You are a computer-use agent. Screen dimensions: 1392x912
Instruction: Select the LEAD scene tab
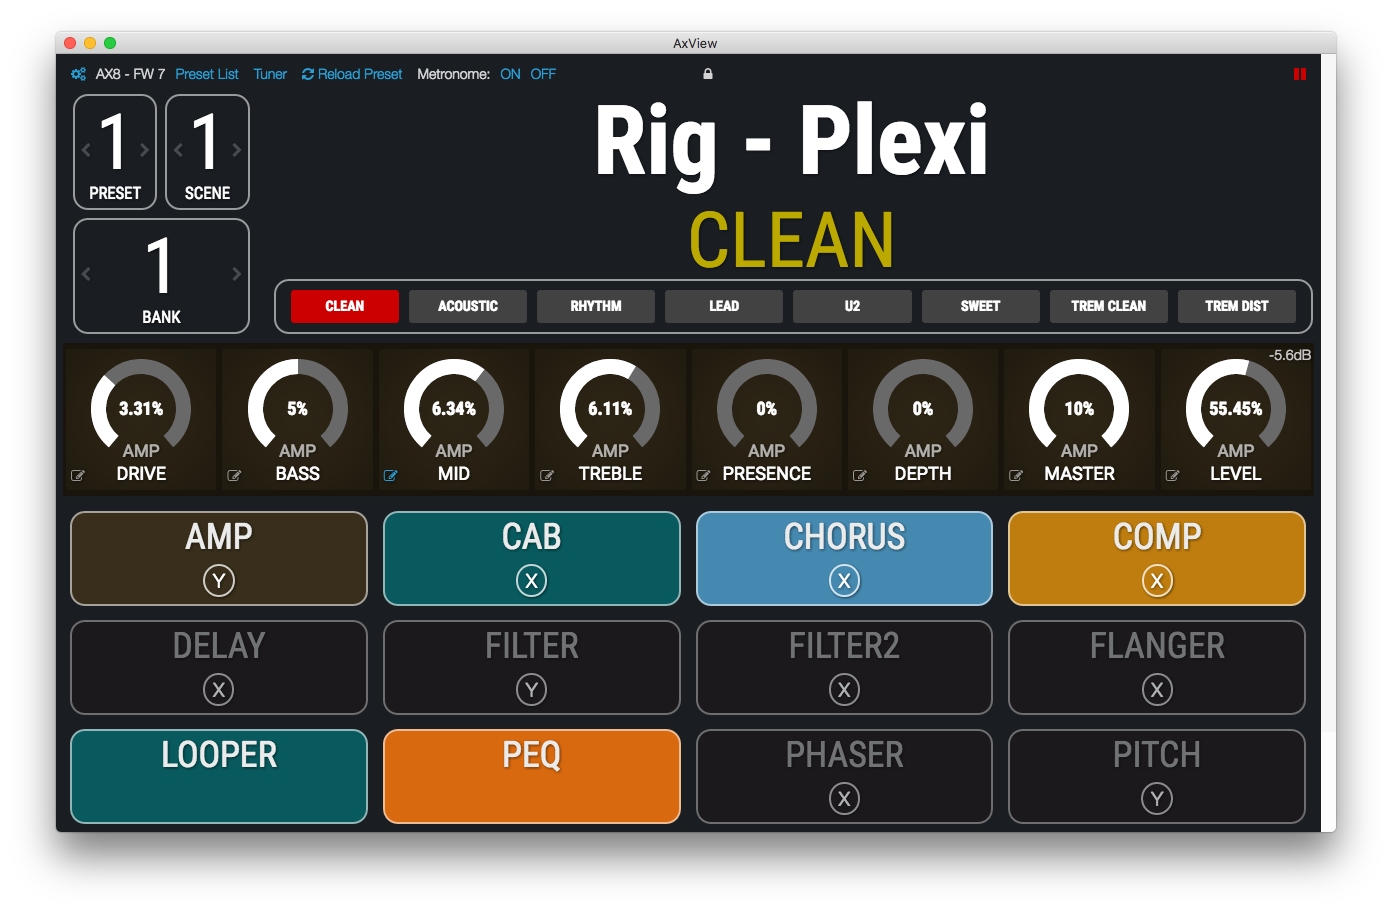724,306
